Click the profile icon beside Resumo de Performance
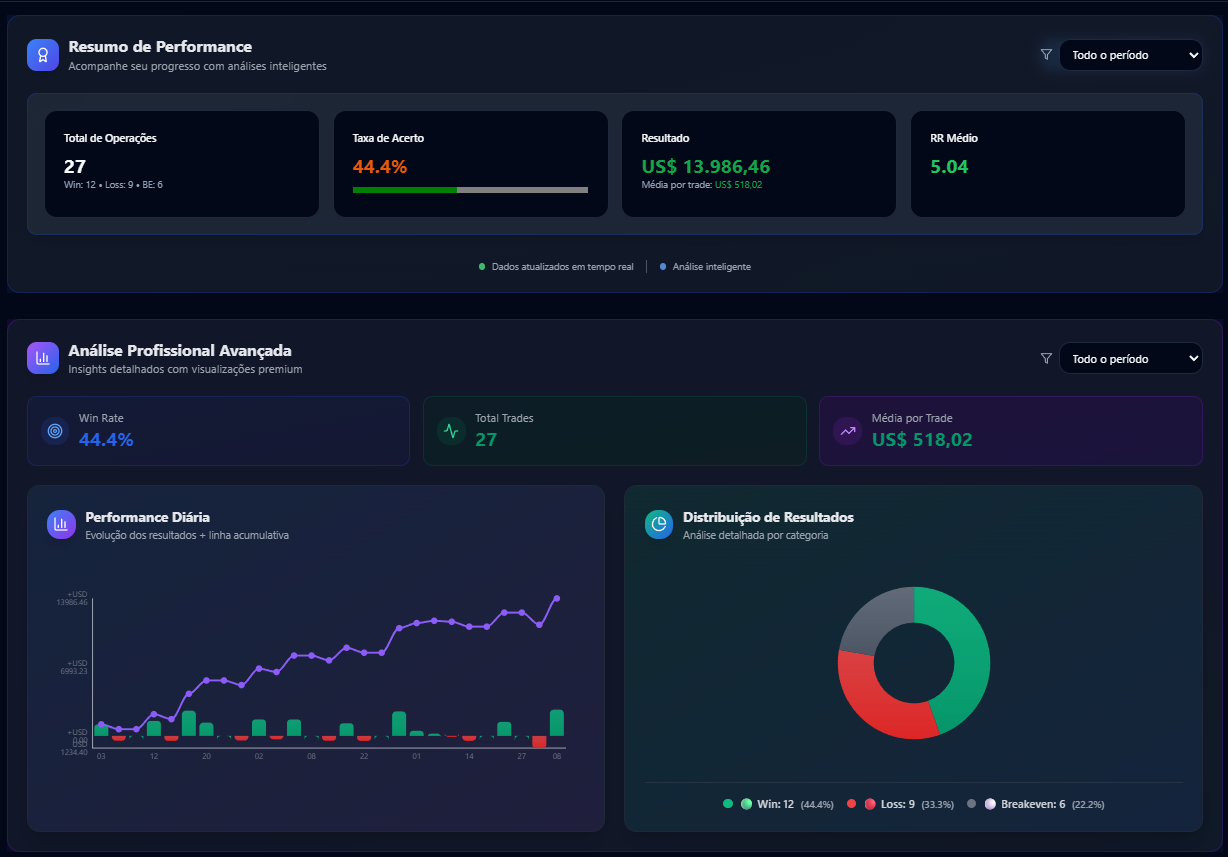 (x=42, y=54)
